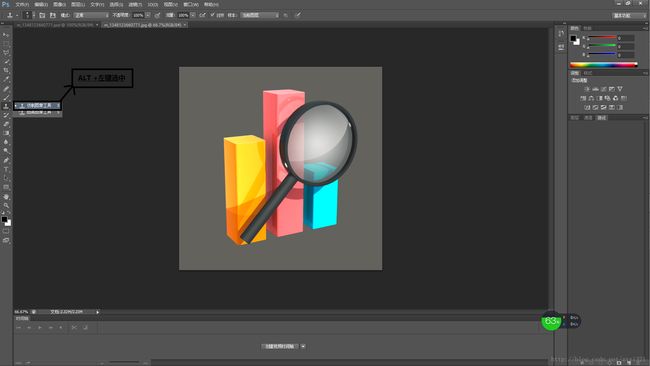Add a Curves adjustment

pyautogui.click(x=604, y=89)
